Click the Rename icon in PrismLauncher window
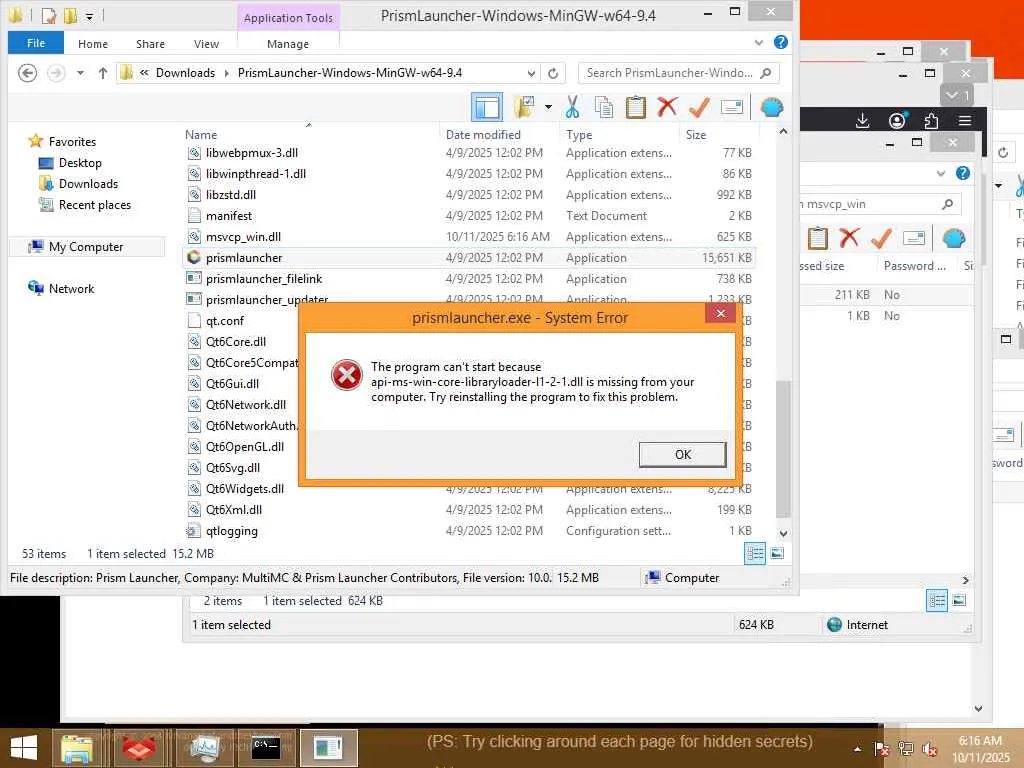The width and height of the screenshot is (1024, 768). point(731,107)
